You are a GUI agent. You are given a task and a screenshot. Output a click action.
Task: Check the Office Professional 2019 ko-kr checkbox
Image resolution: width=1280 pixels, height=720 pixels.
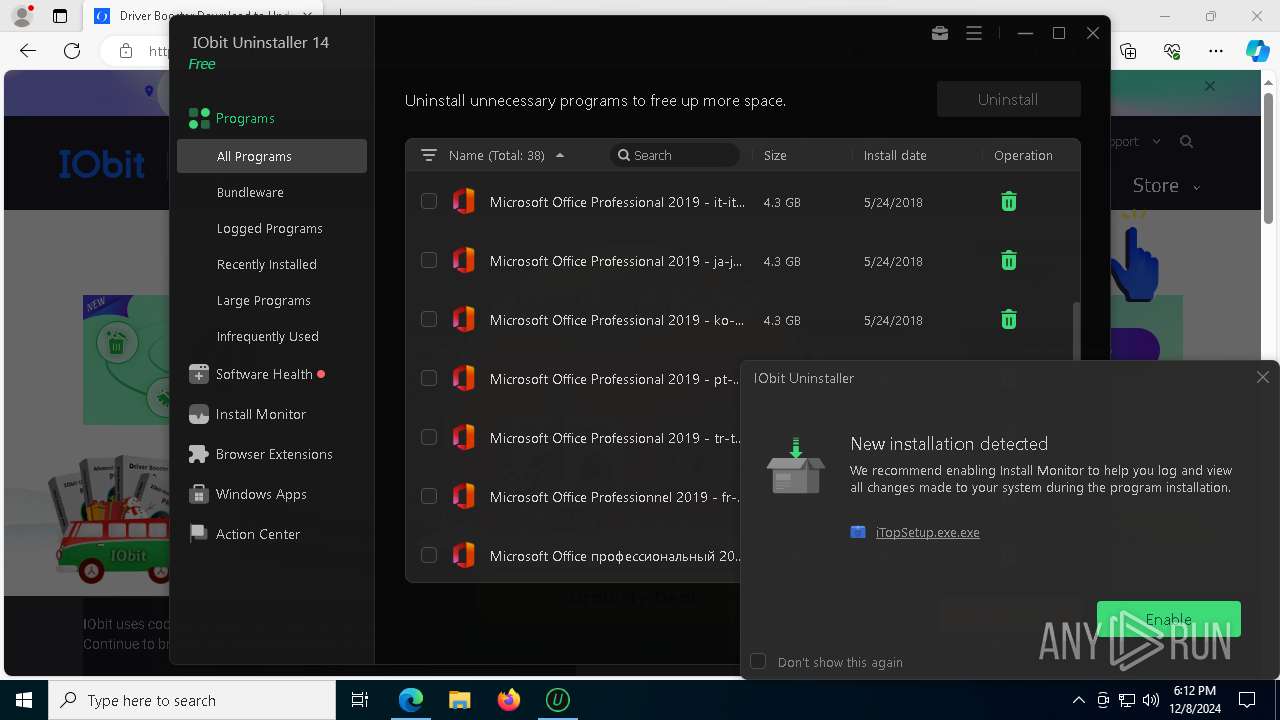tap(429, 319)
